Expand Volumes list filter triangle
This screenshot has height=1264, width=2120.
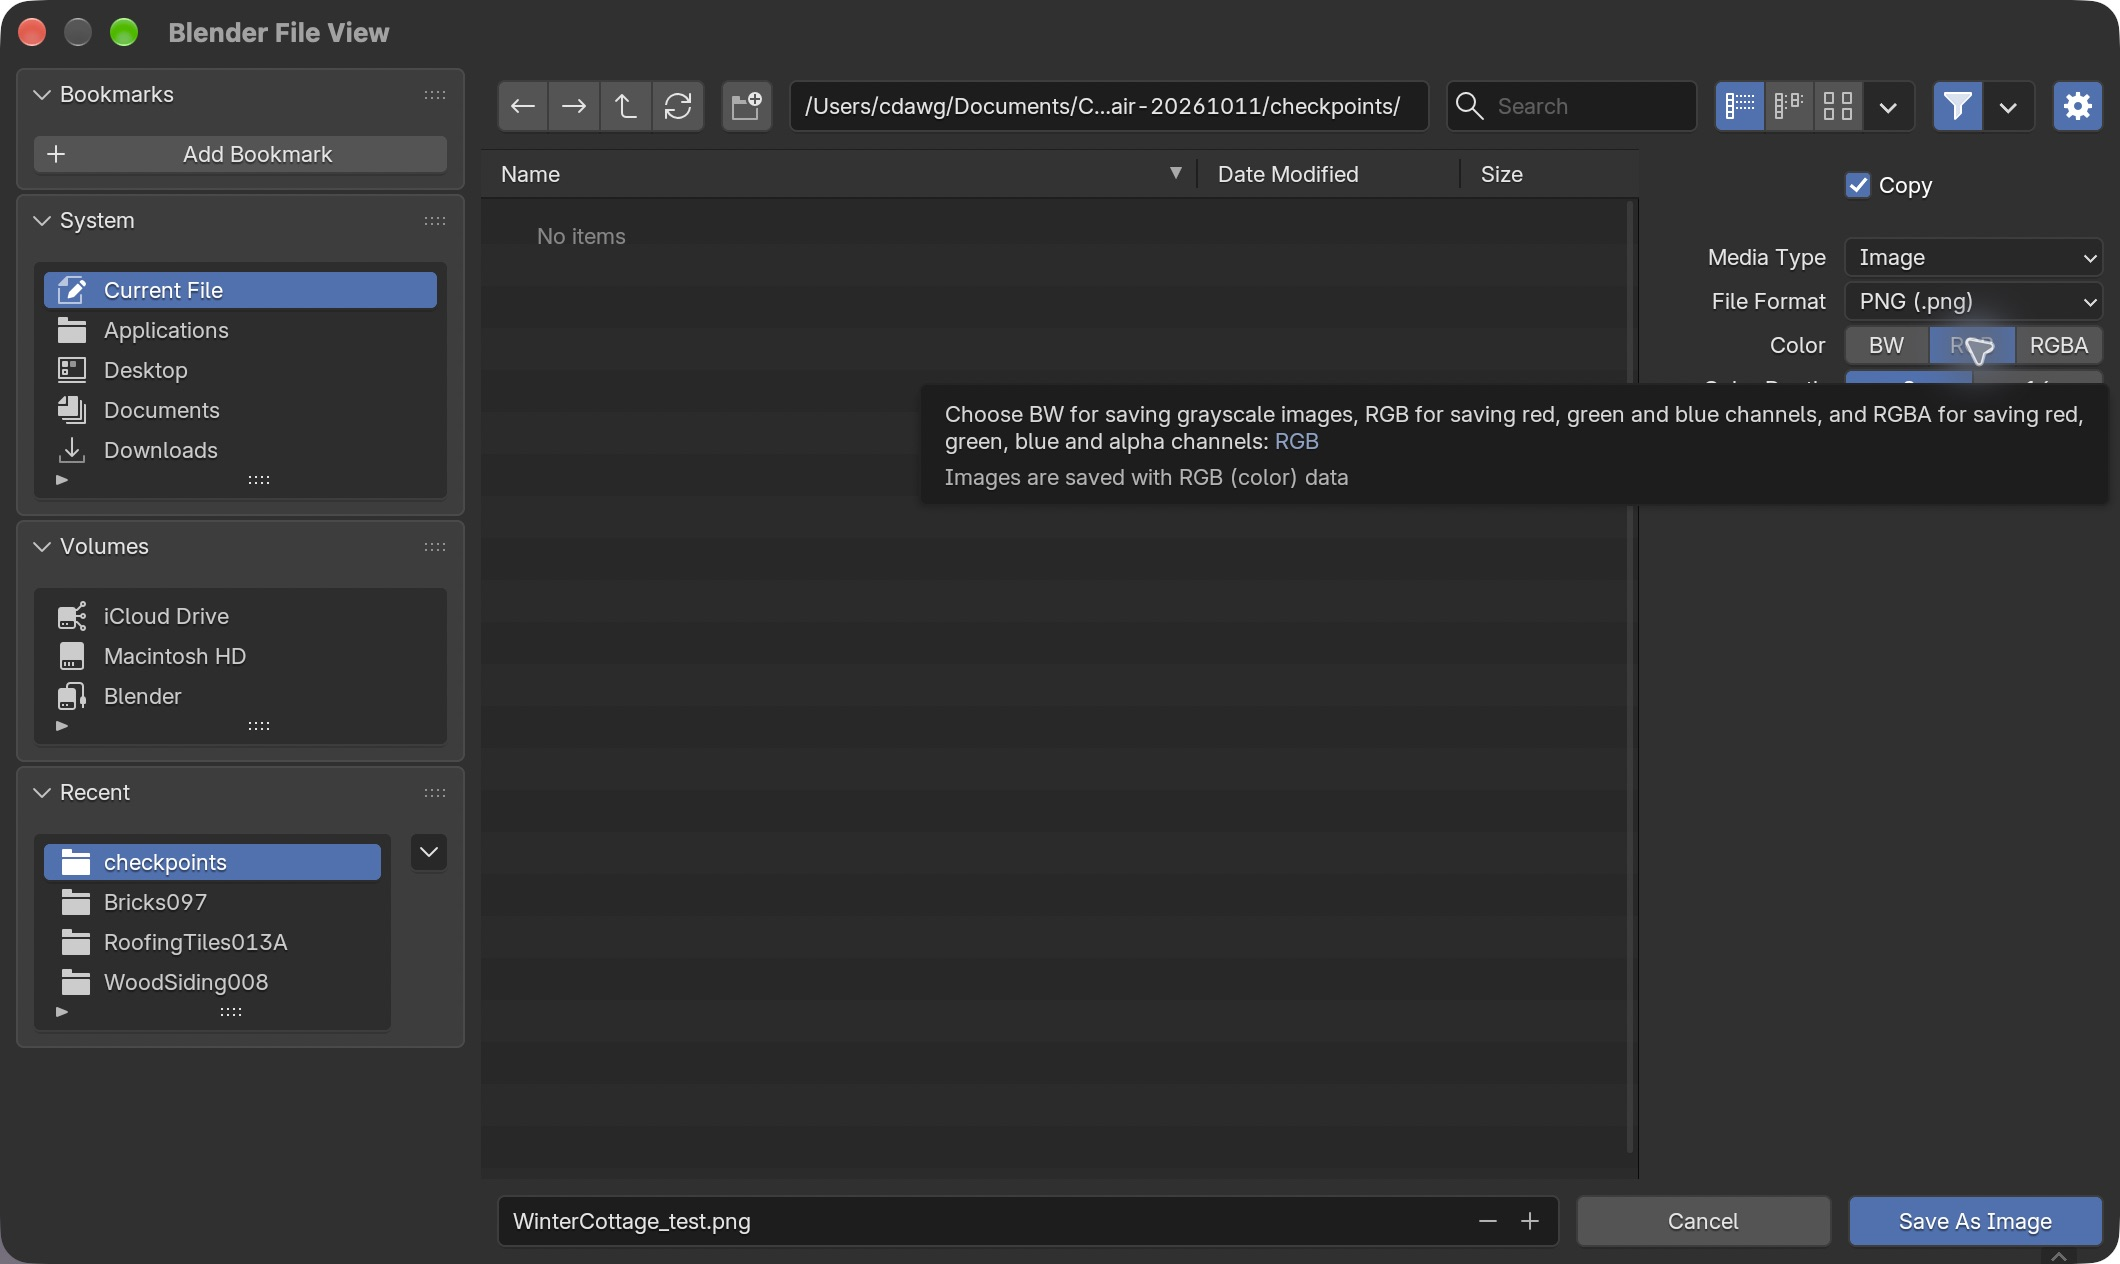coord(62,726)
